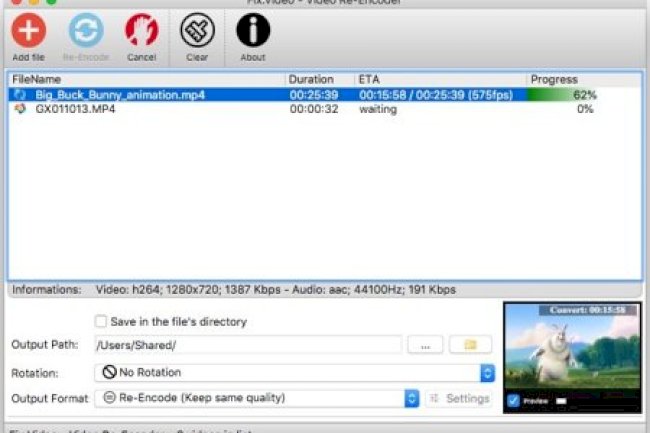Sort by the Progress column header
Image resolution: width=650 pixels, height=433 pixels.
(x=584, y=79)
